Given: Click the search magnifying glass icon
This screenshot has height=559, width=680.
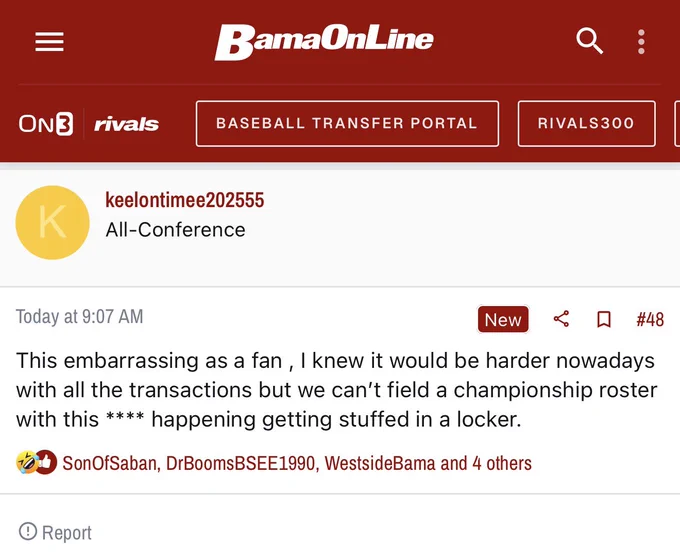Looking at the screenshot, I should 589,41.
